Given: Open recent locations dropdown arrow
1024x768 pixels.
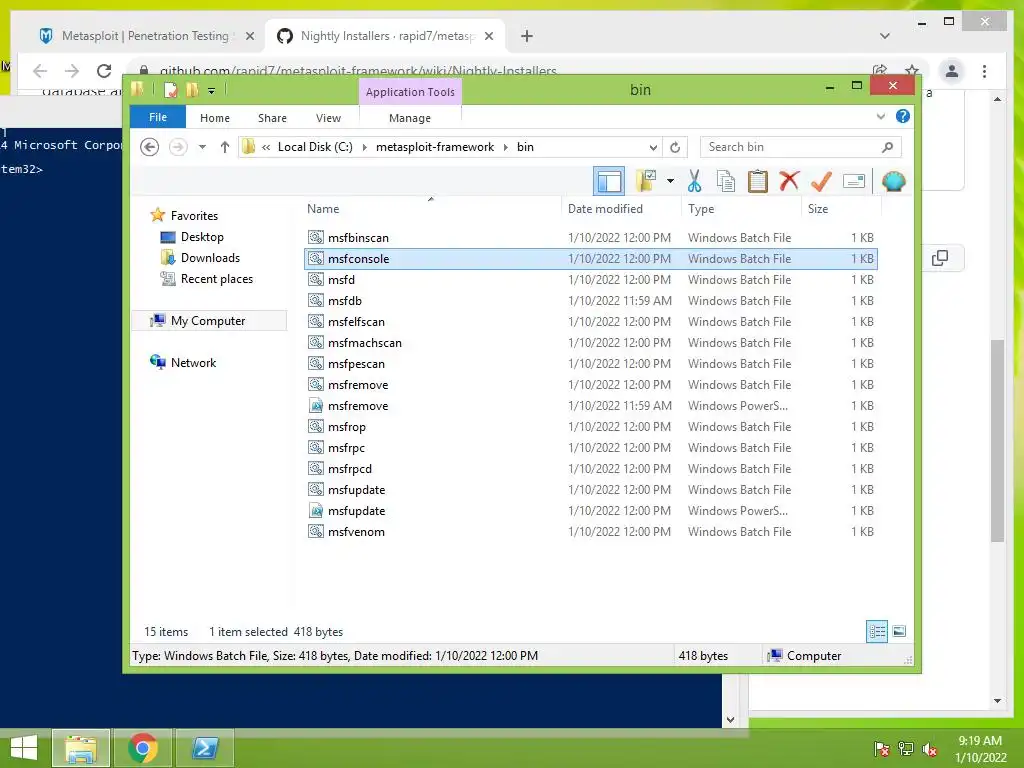Looking at the screenshot, I should [202, 147].
